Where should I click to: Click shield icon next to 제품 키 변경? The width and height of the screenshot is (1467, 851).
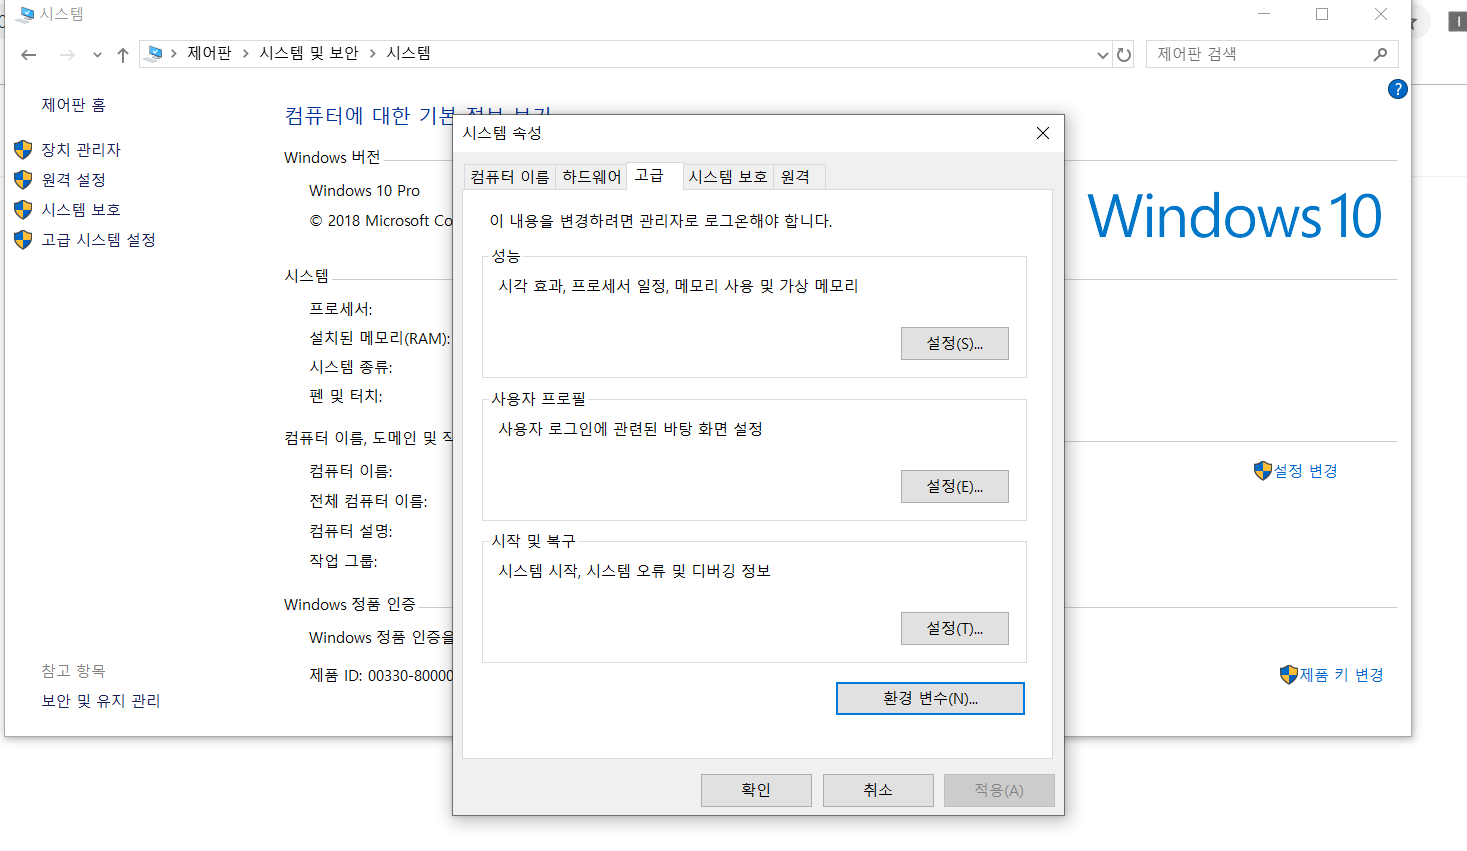point(1289,675)
